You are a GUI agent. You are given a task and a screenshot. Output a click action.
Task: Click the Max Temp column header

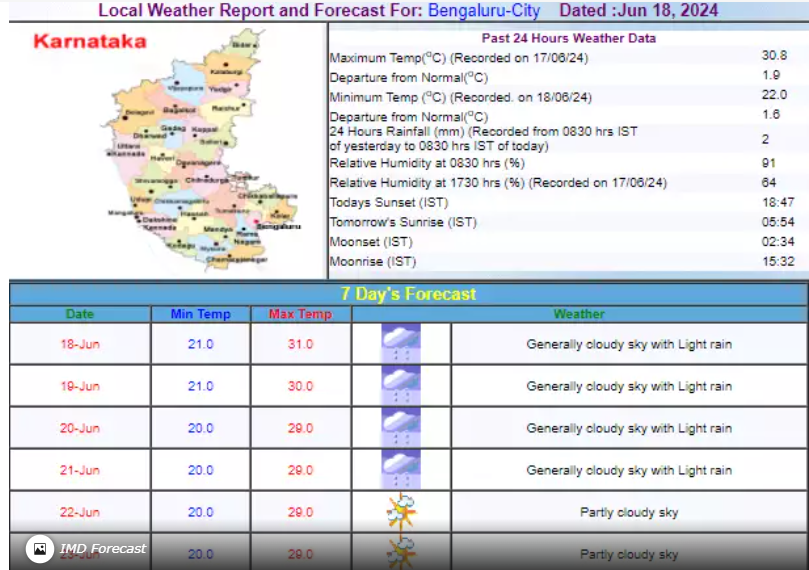(300, 314)
